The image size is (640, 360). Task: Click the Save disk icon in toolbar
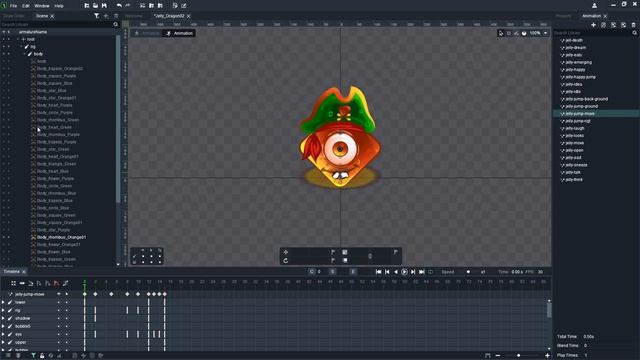(x=104, y=6)
